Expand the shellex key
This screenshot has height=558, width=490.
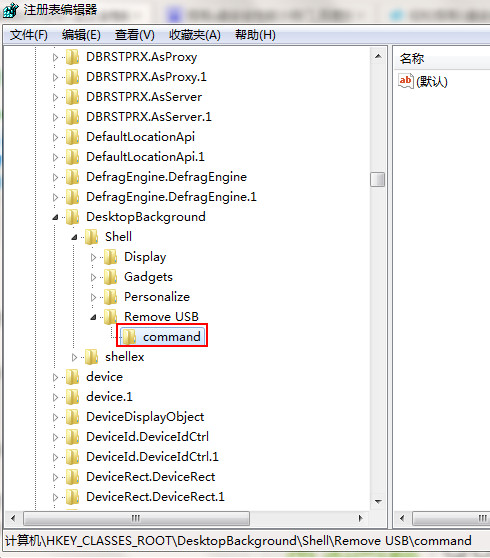[x=74, y=357]
